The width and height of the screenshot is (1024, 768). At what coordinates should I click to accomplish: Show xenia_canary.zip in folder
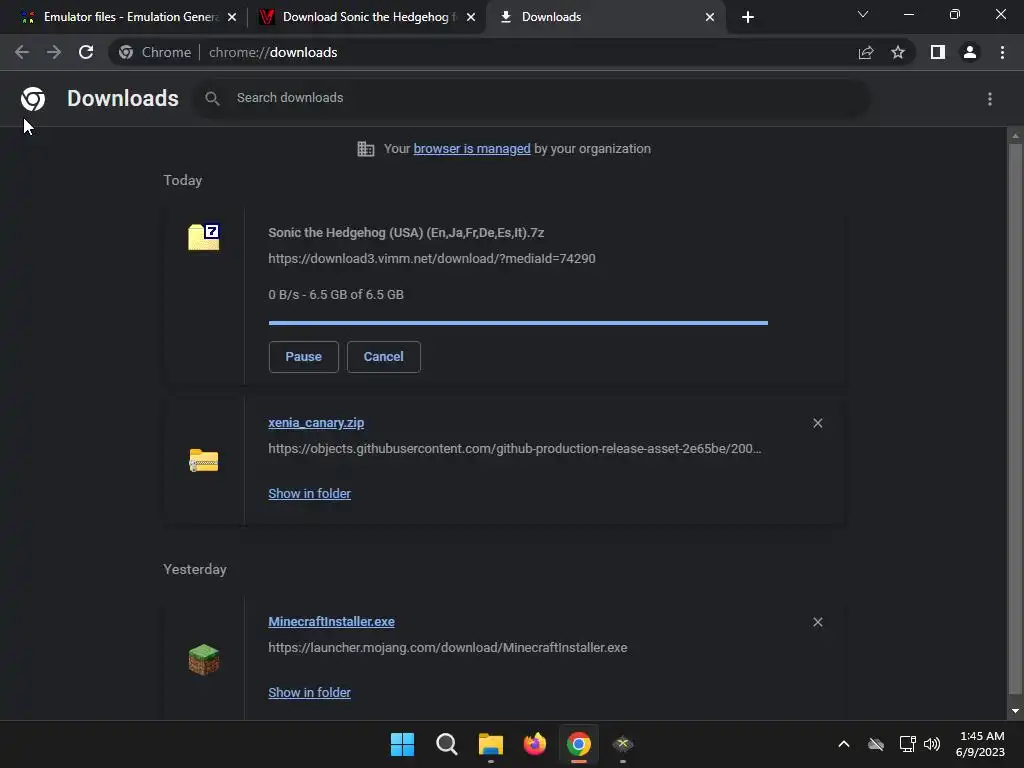click(310, 494)
